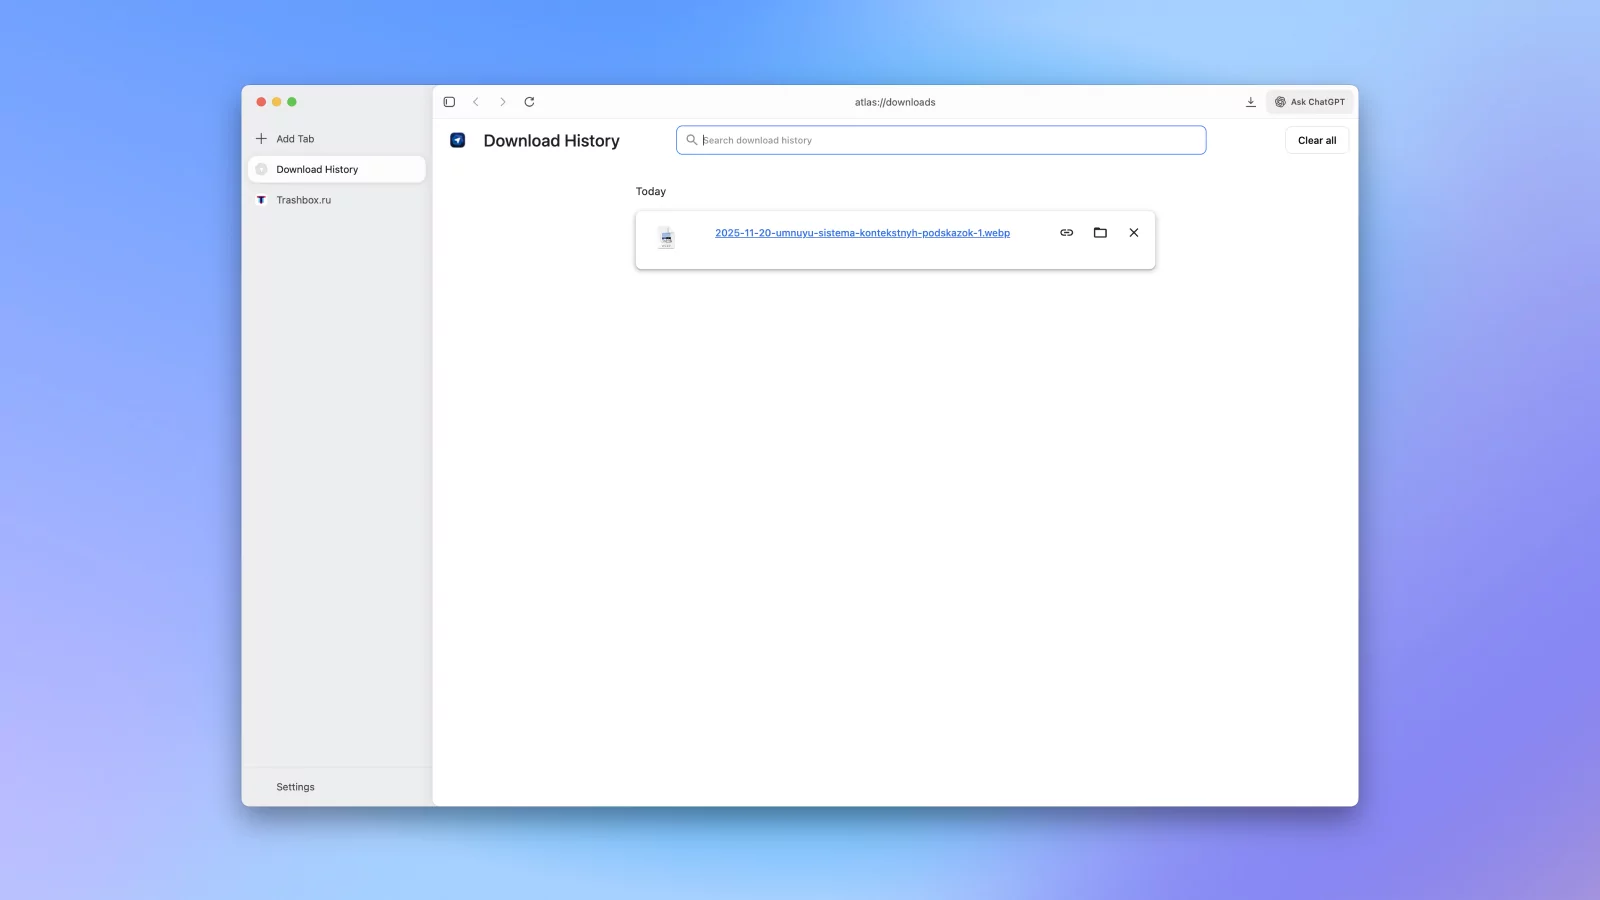Go forward with the forward arrow
Viewport: 1600px width, 900px height.
[503, 102]
